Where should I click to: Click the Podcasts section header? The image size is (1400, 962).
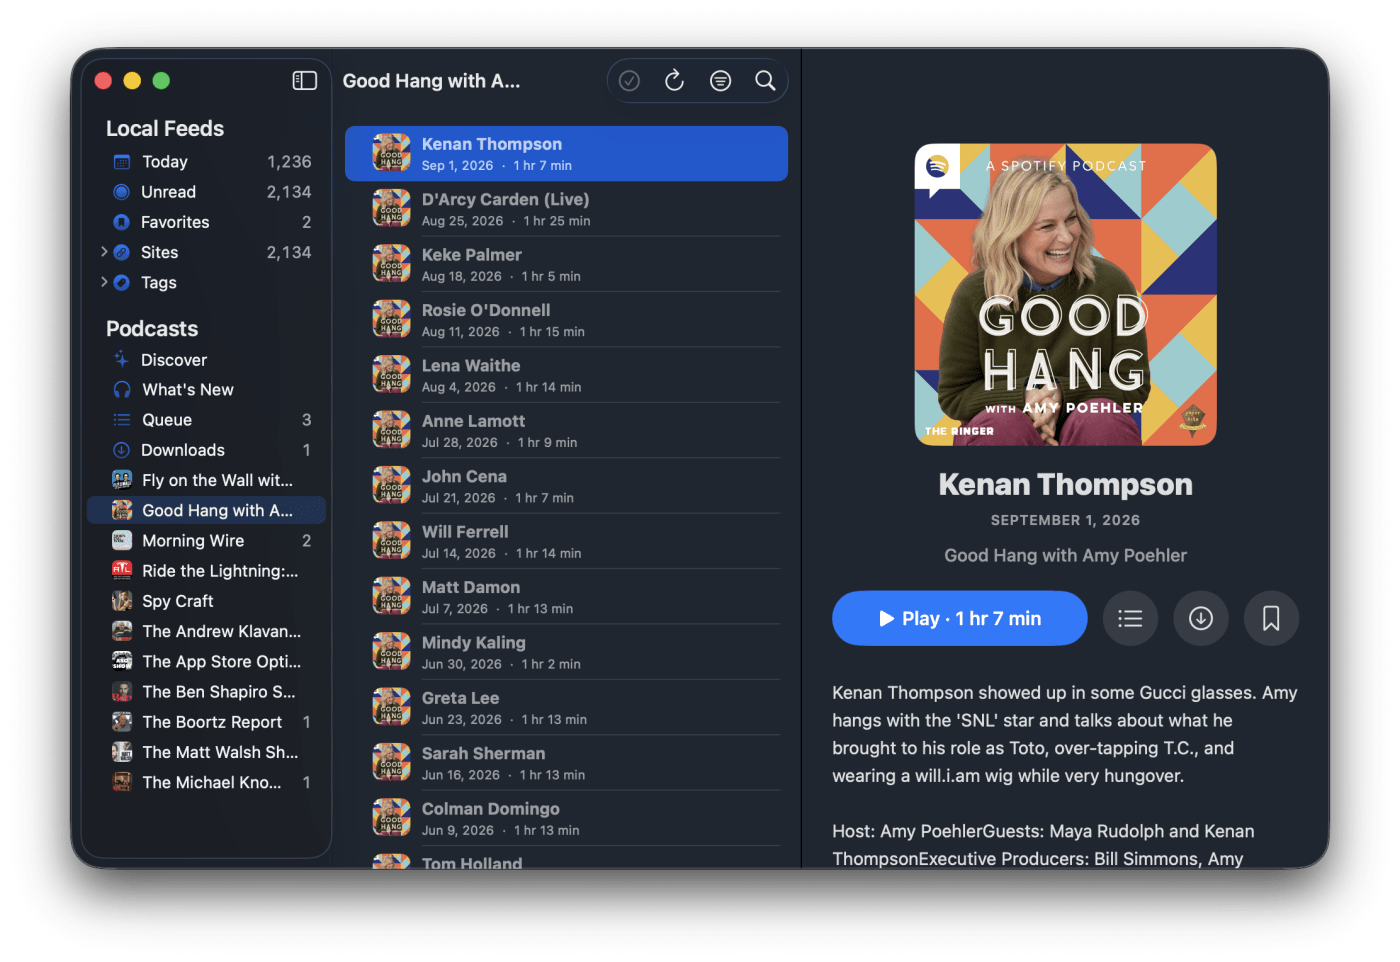coord(152,329)
